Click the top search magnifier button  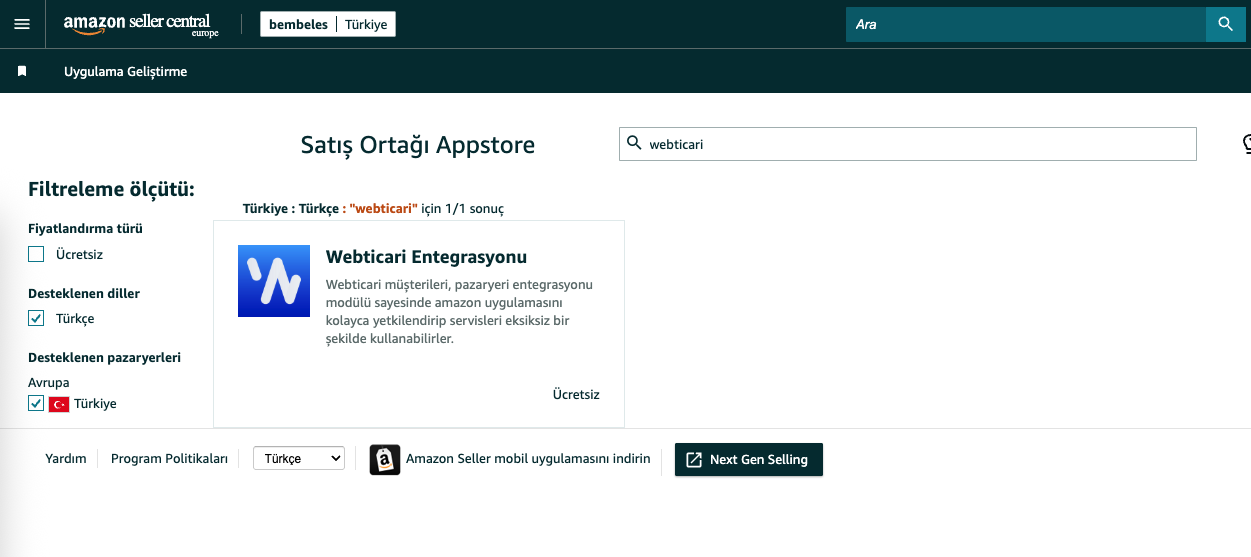coord(1225,24)
